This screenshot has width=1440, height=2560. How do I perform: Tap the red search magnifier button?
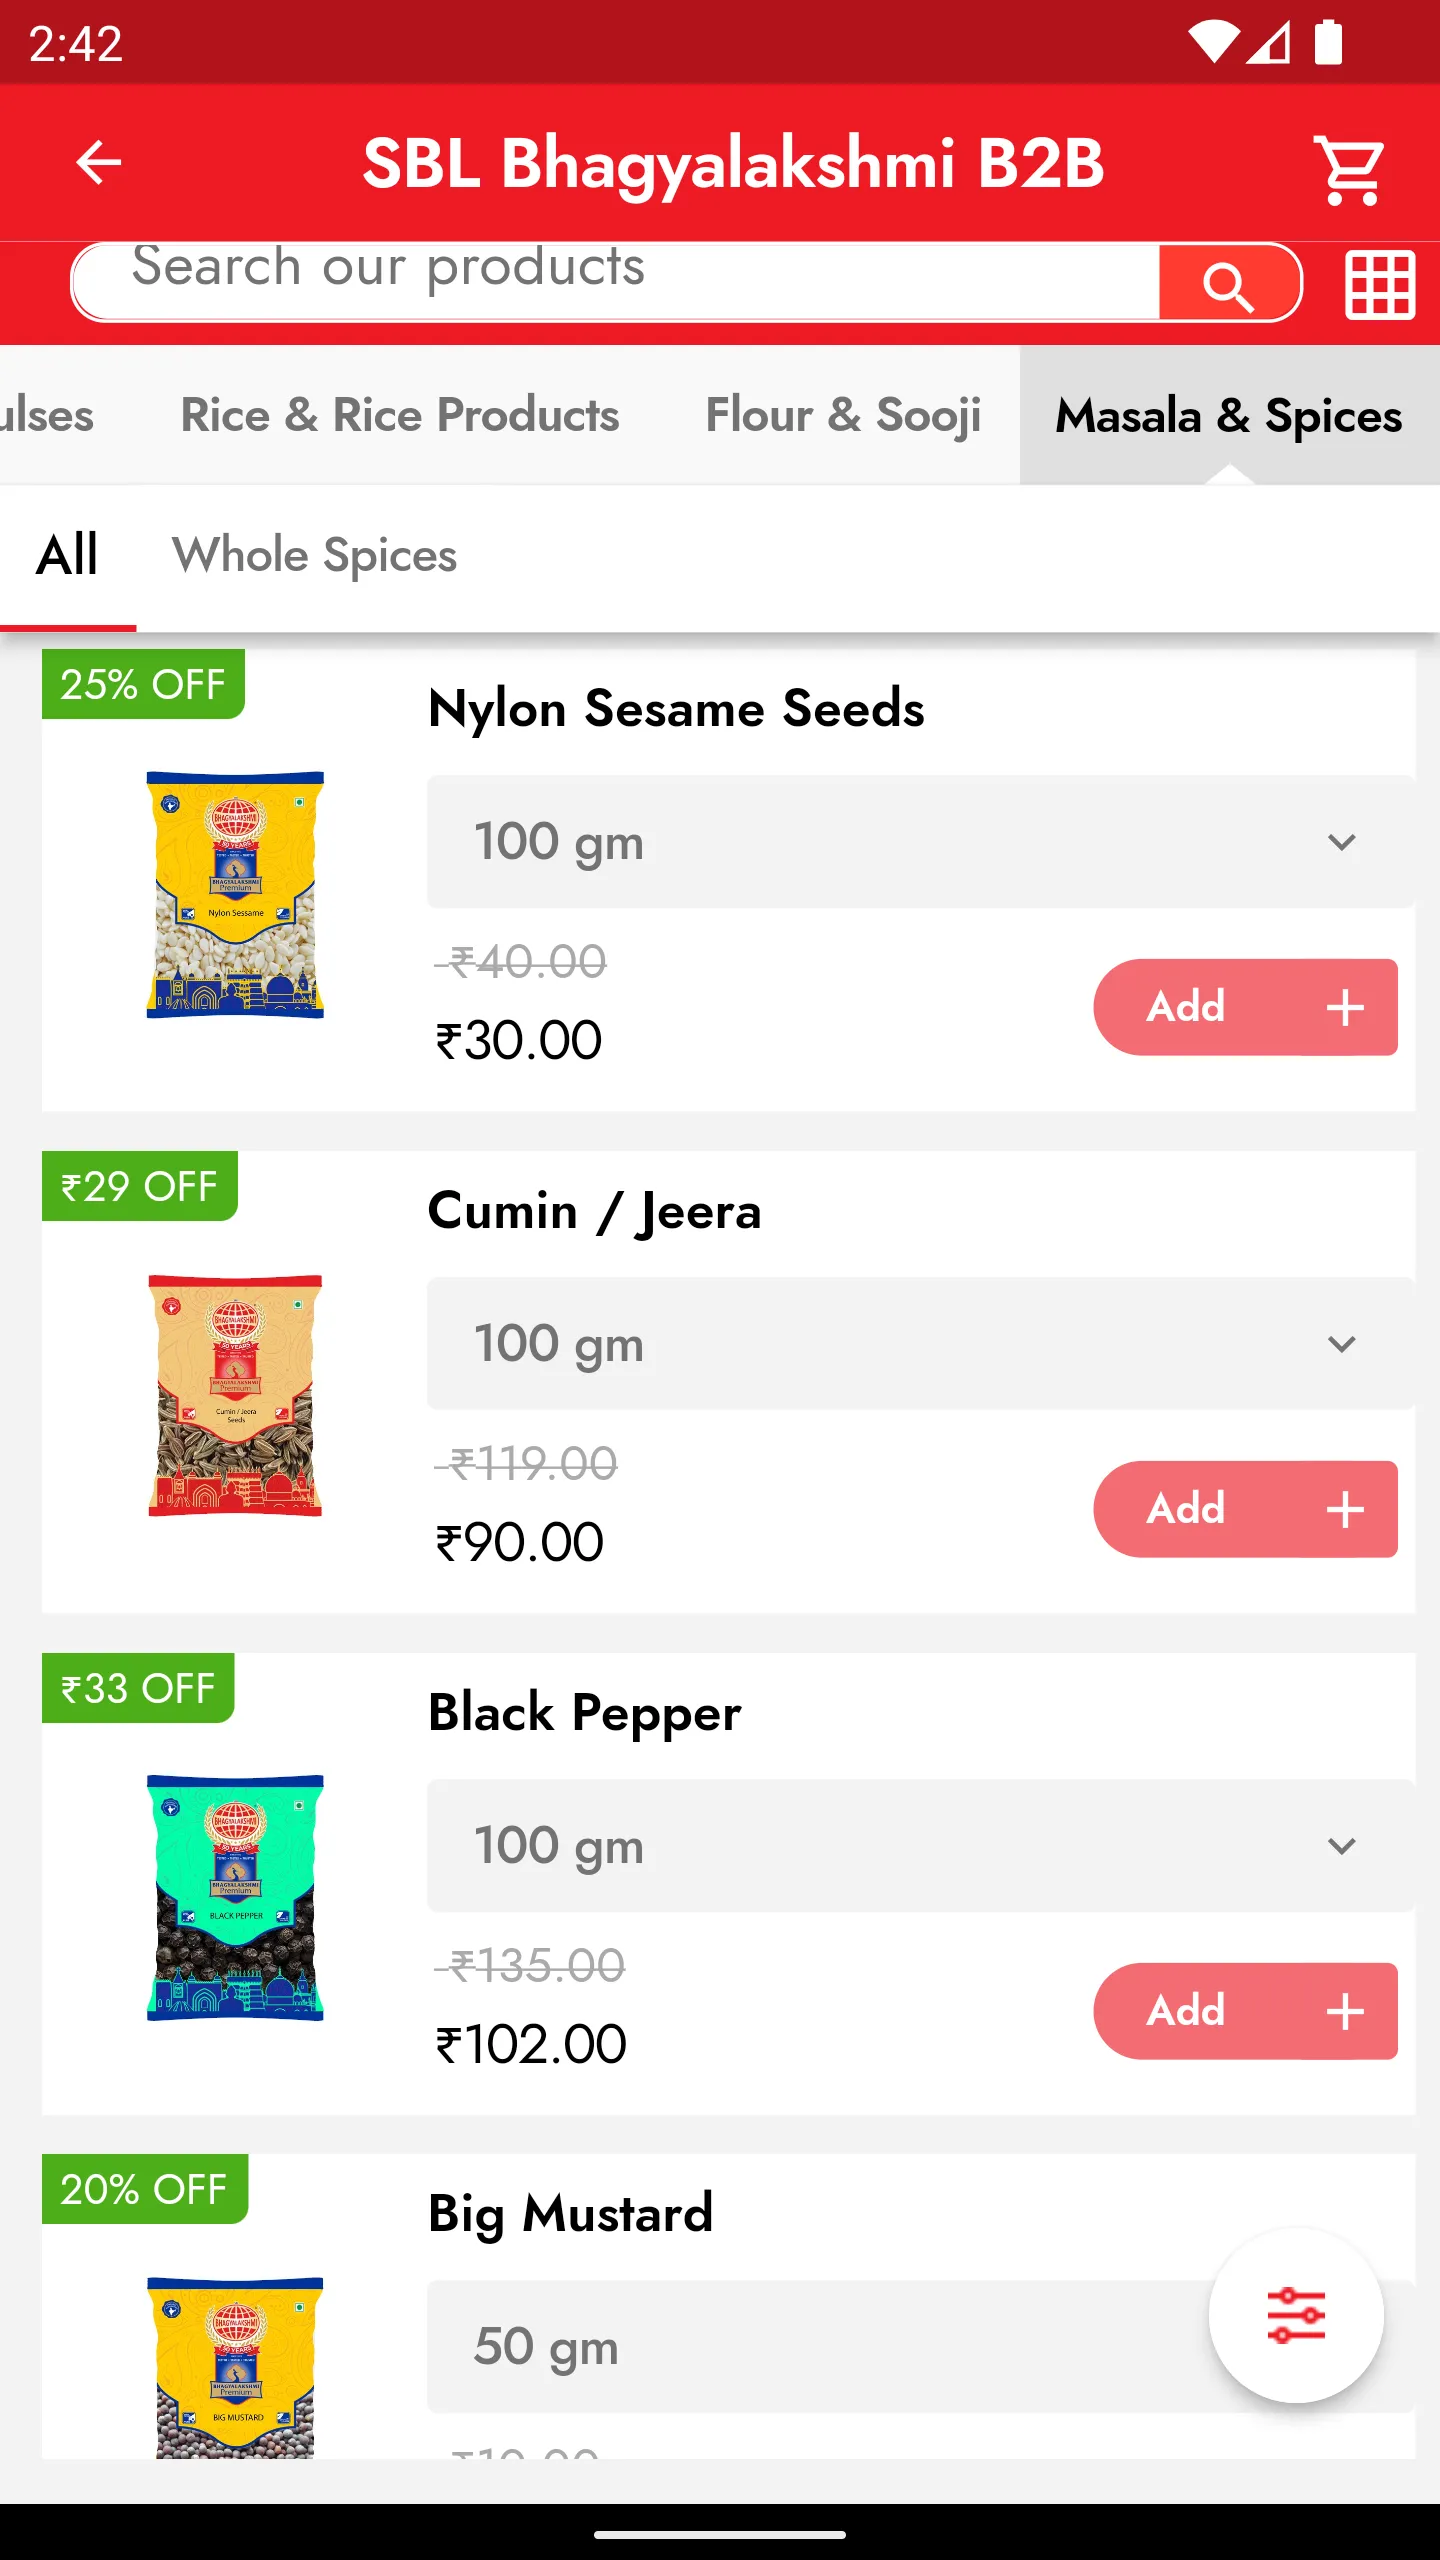(1229, 284)
